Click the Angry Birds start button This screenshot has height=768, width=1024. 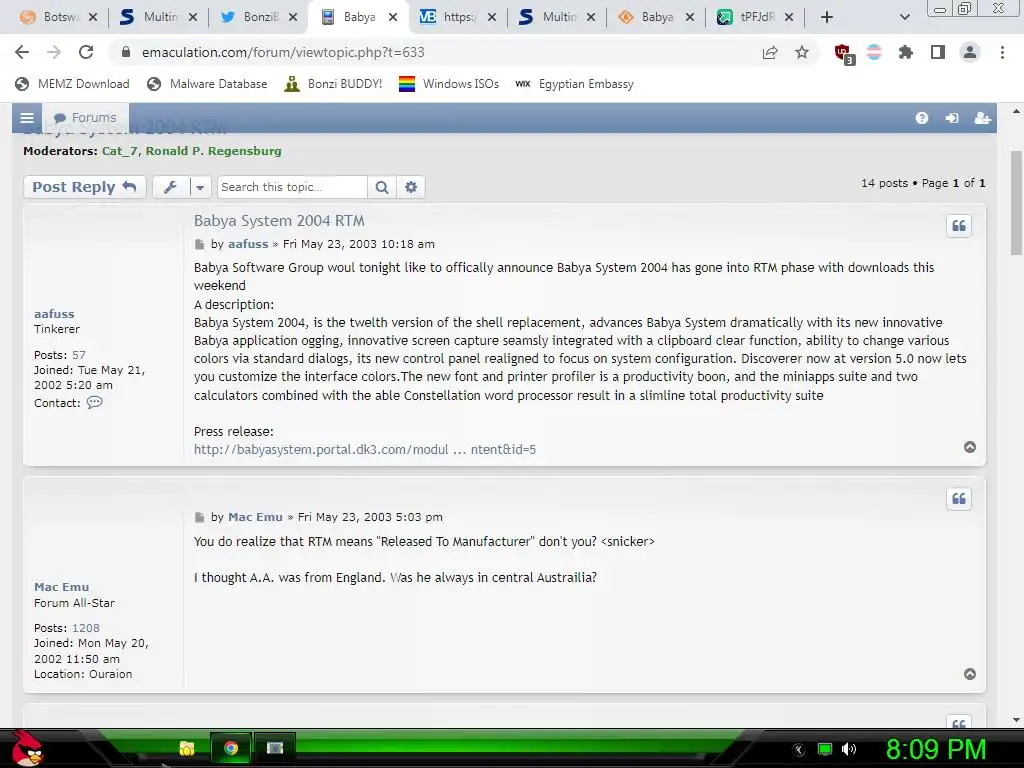point(27,748)
